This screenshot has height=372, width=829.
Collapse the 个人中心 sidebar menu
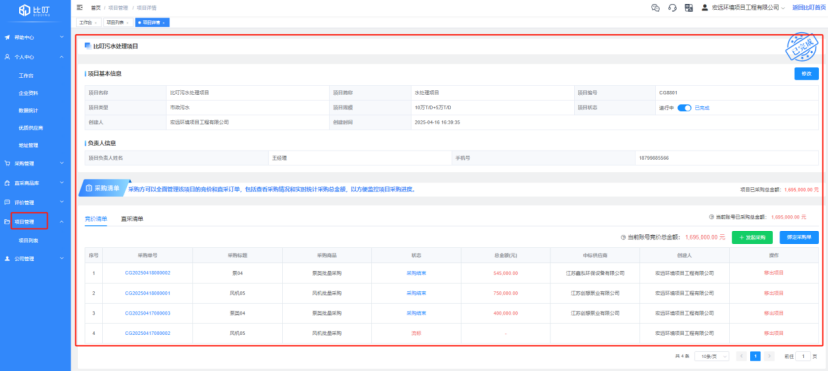coord(62,57)
